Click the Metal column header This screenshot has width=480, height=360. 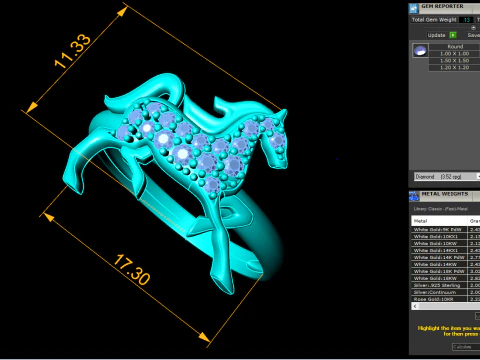coord(439,221)
